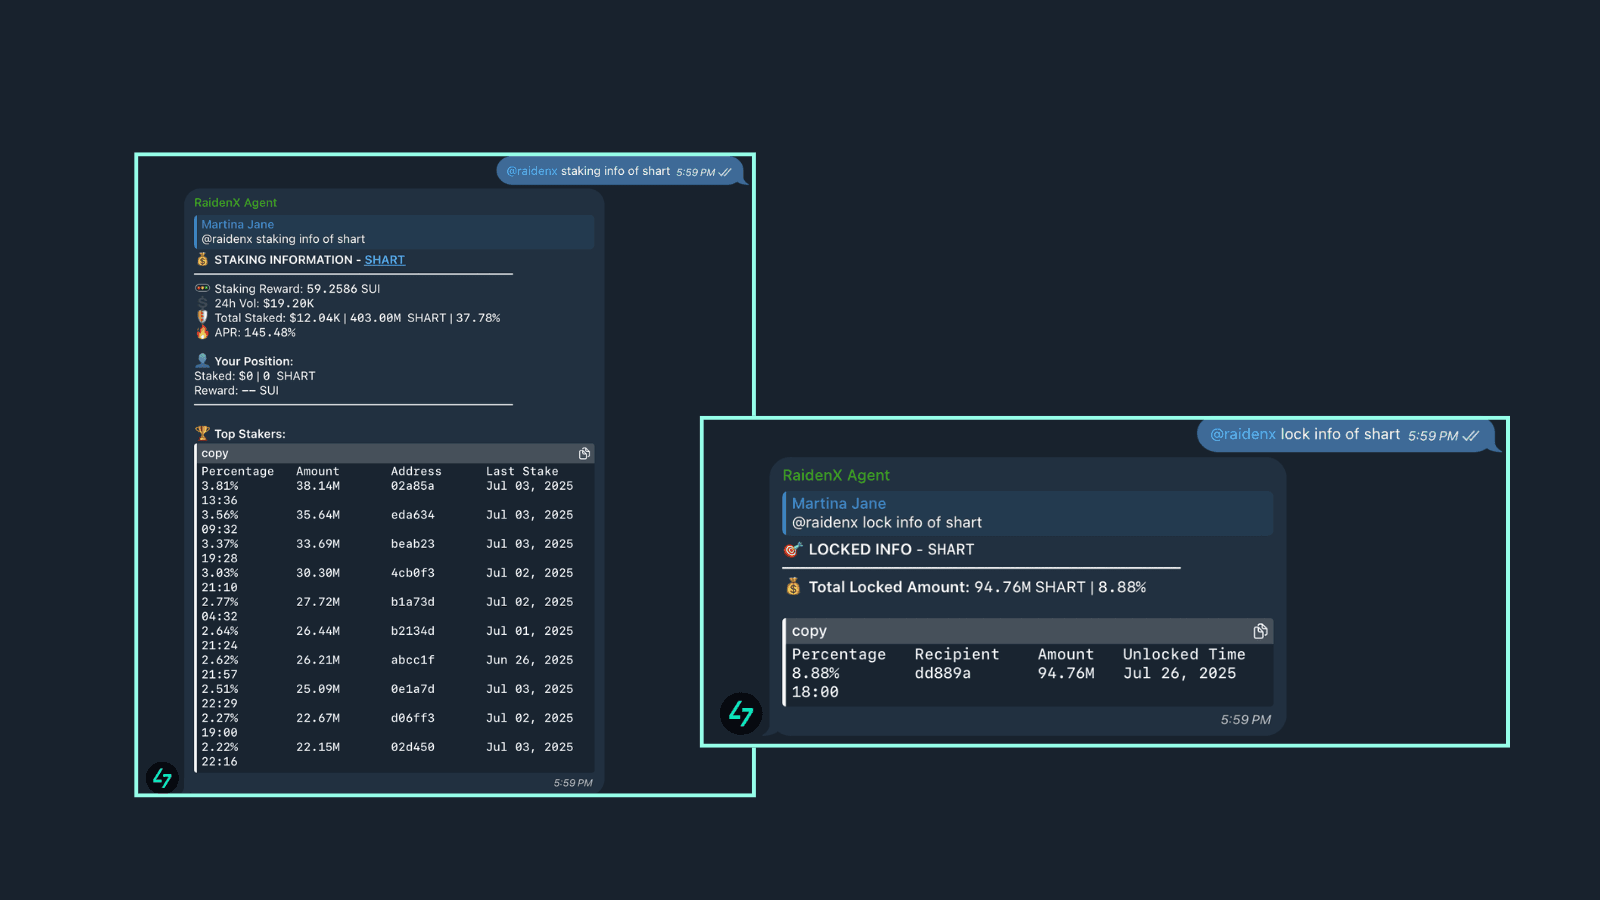Open the SHART token link
The height and width of the screenshot is (900, 1600).
coord(384,260)
